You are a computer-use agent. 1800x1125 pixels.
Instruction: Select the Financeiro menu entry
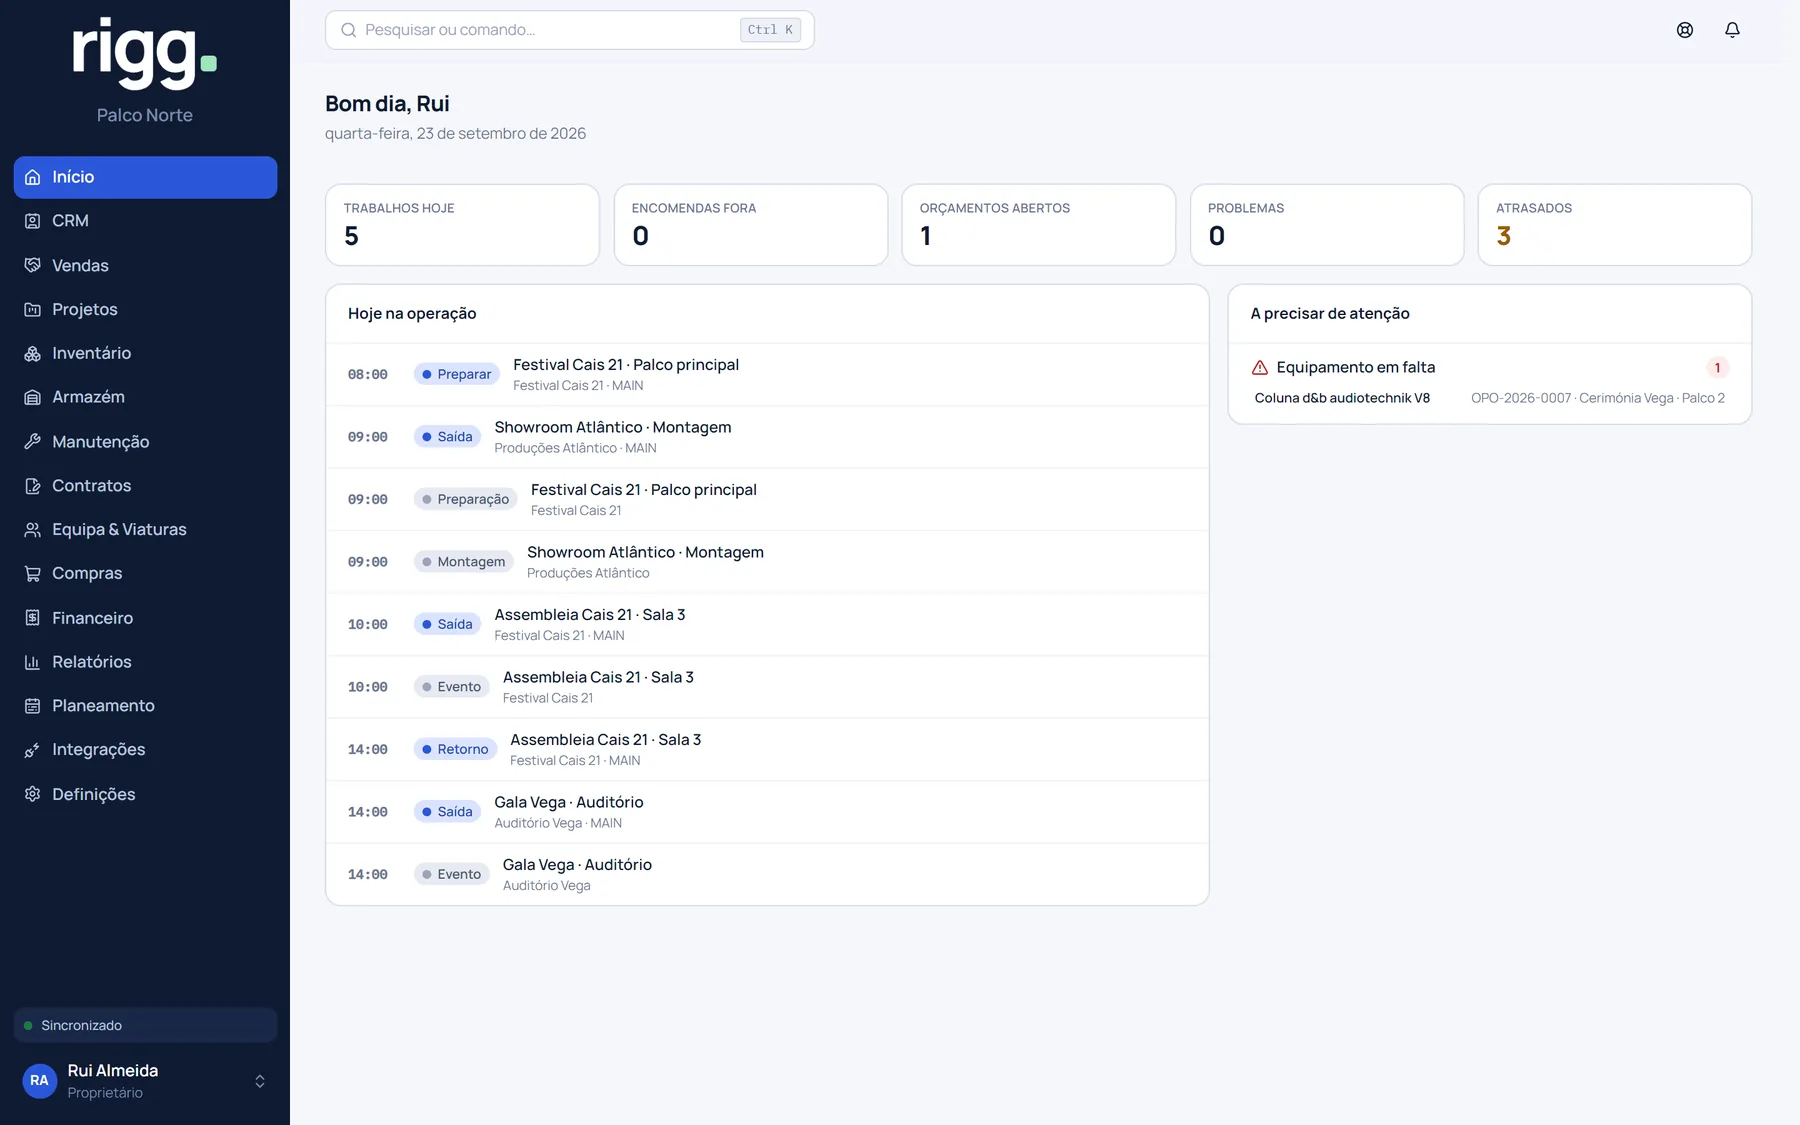tap(145, 618)
